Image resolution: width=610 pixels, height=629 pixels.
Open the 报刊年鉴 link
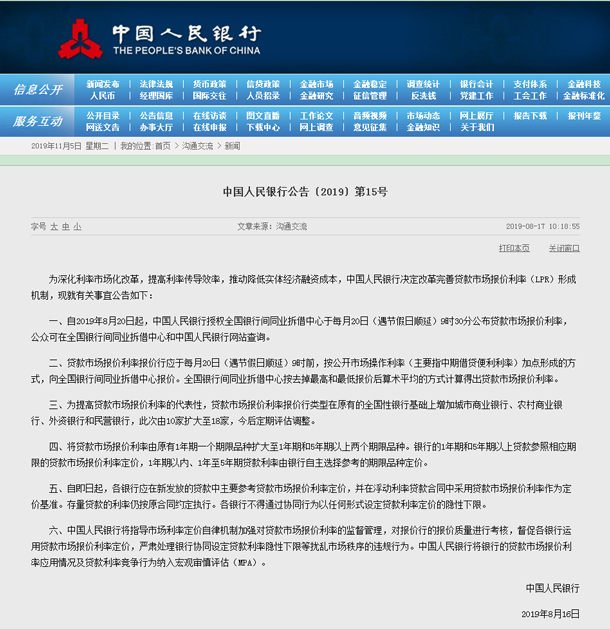pyautogui.click(x=584, y=116)
